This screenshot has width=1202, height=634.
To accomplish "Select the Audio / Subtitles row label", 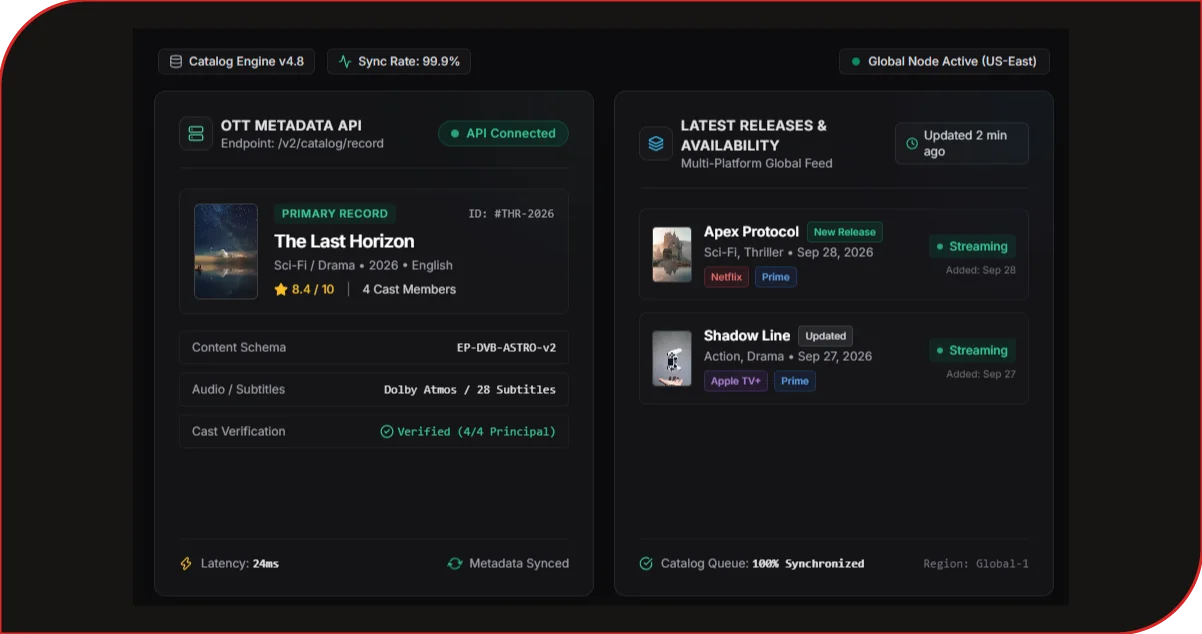I will coord(238,390).
